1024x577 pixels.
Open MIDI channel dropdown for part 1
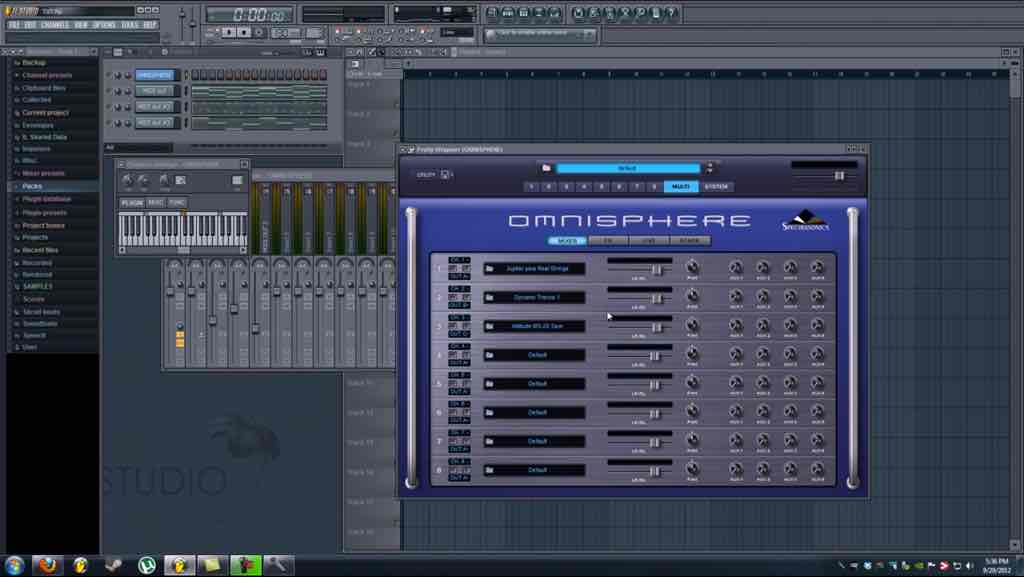[459, 260]
